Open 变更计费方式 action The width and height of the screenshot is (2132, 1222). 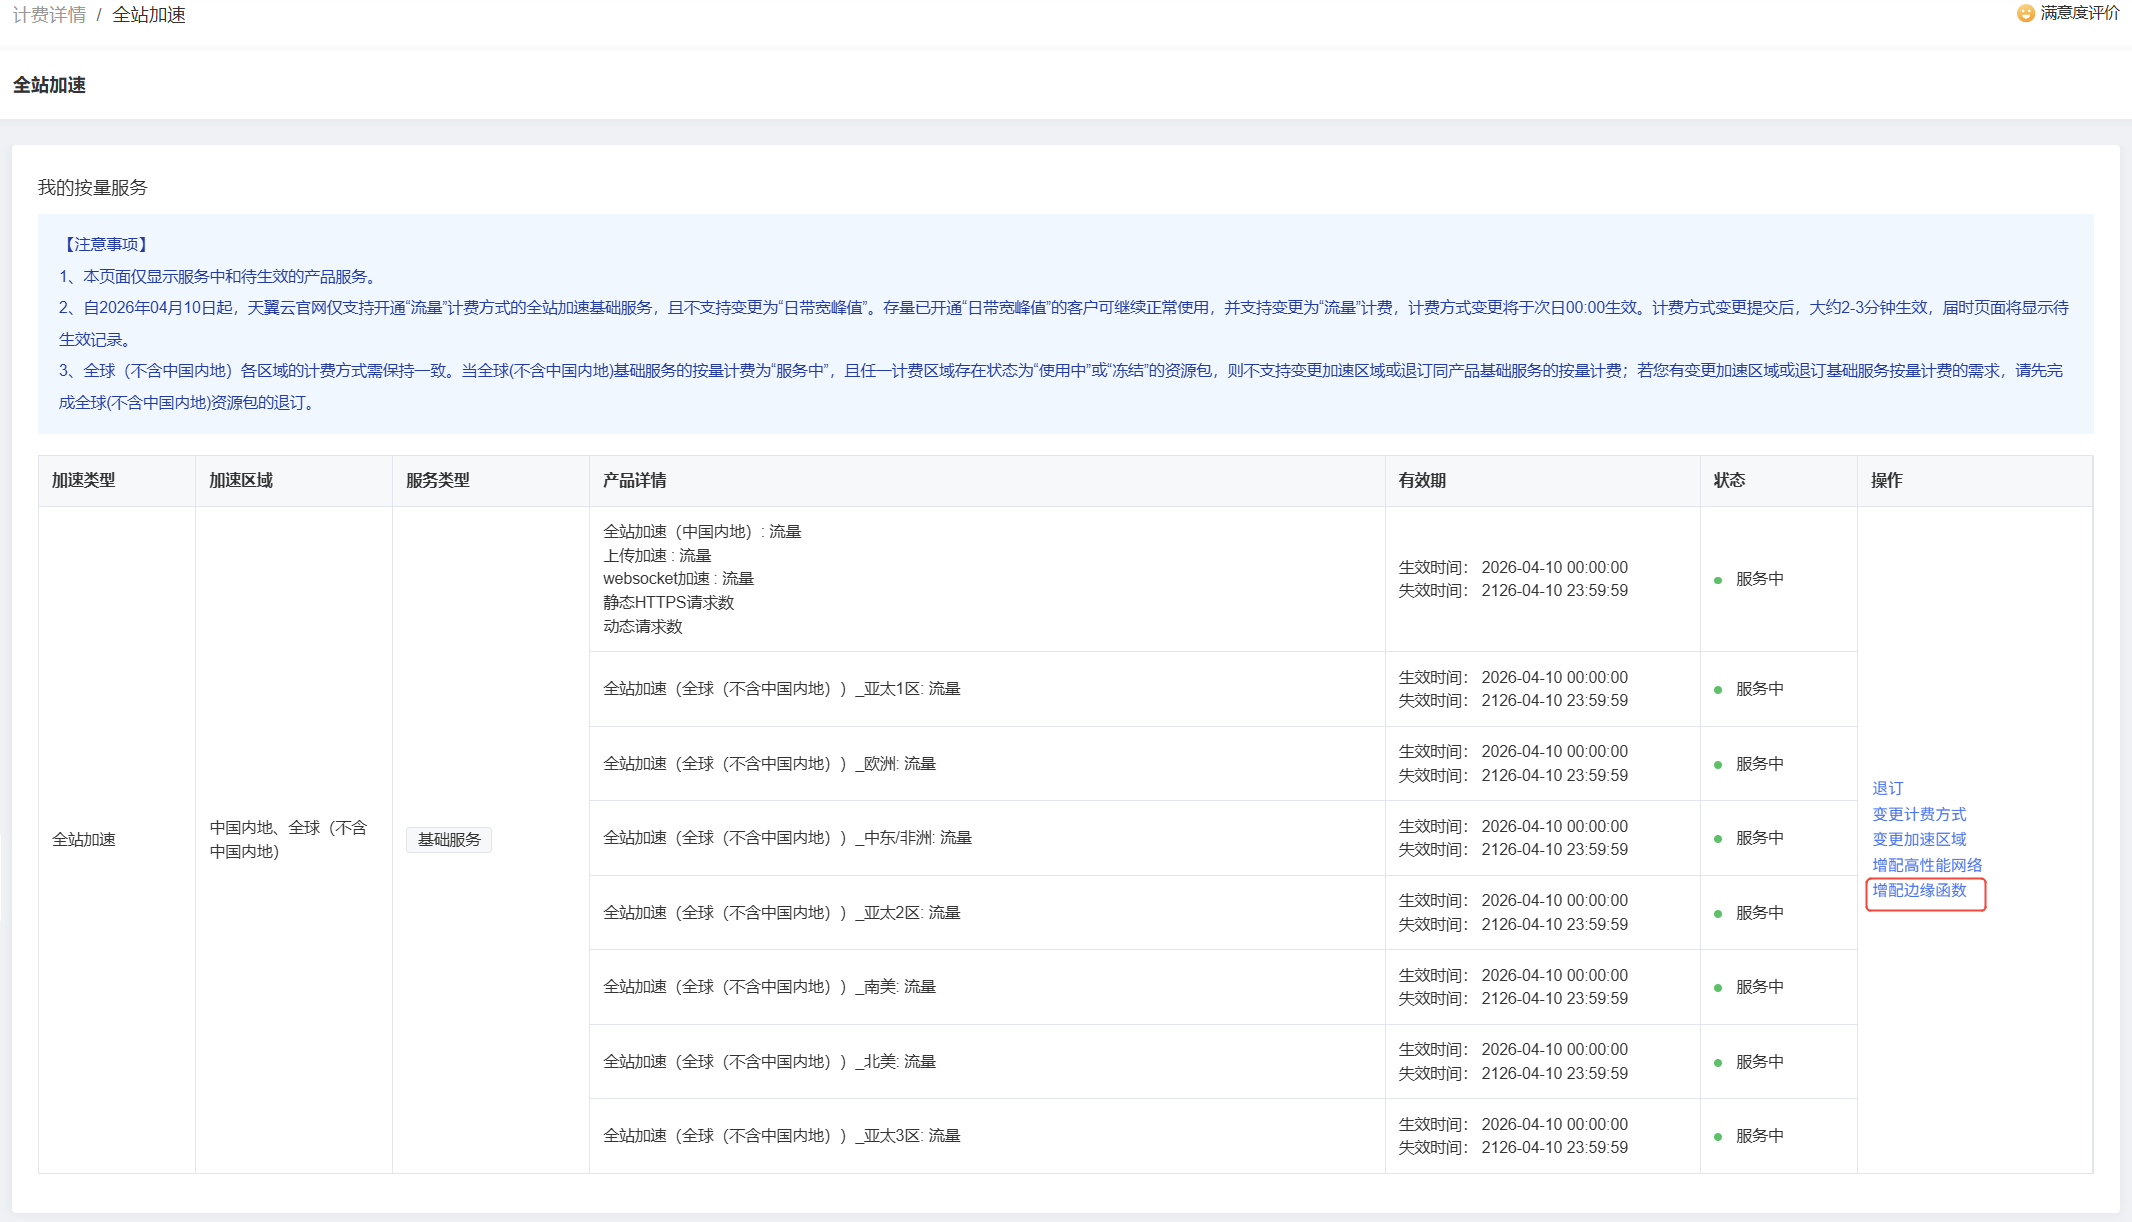[x=1918, y=814]
